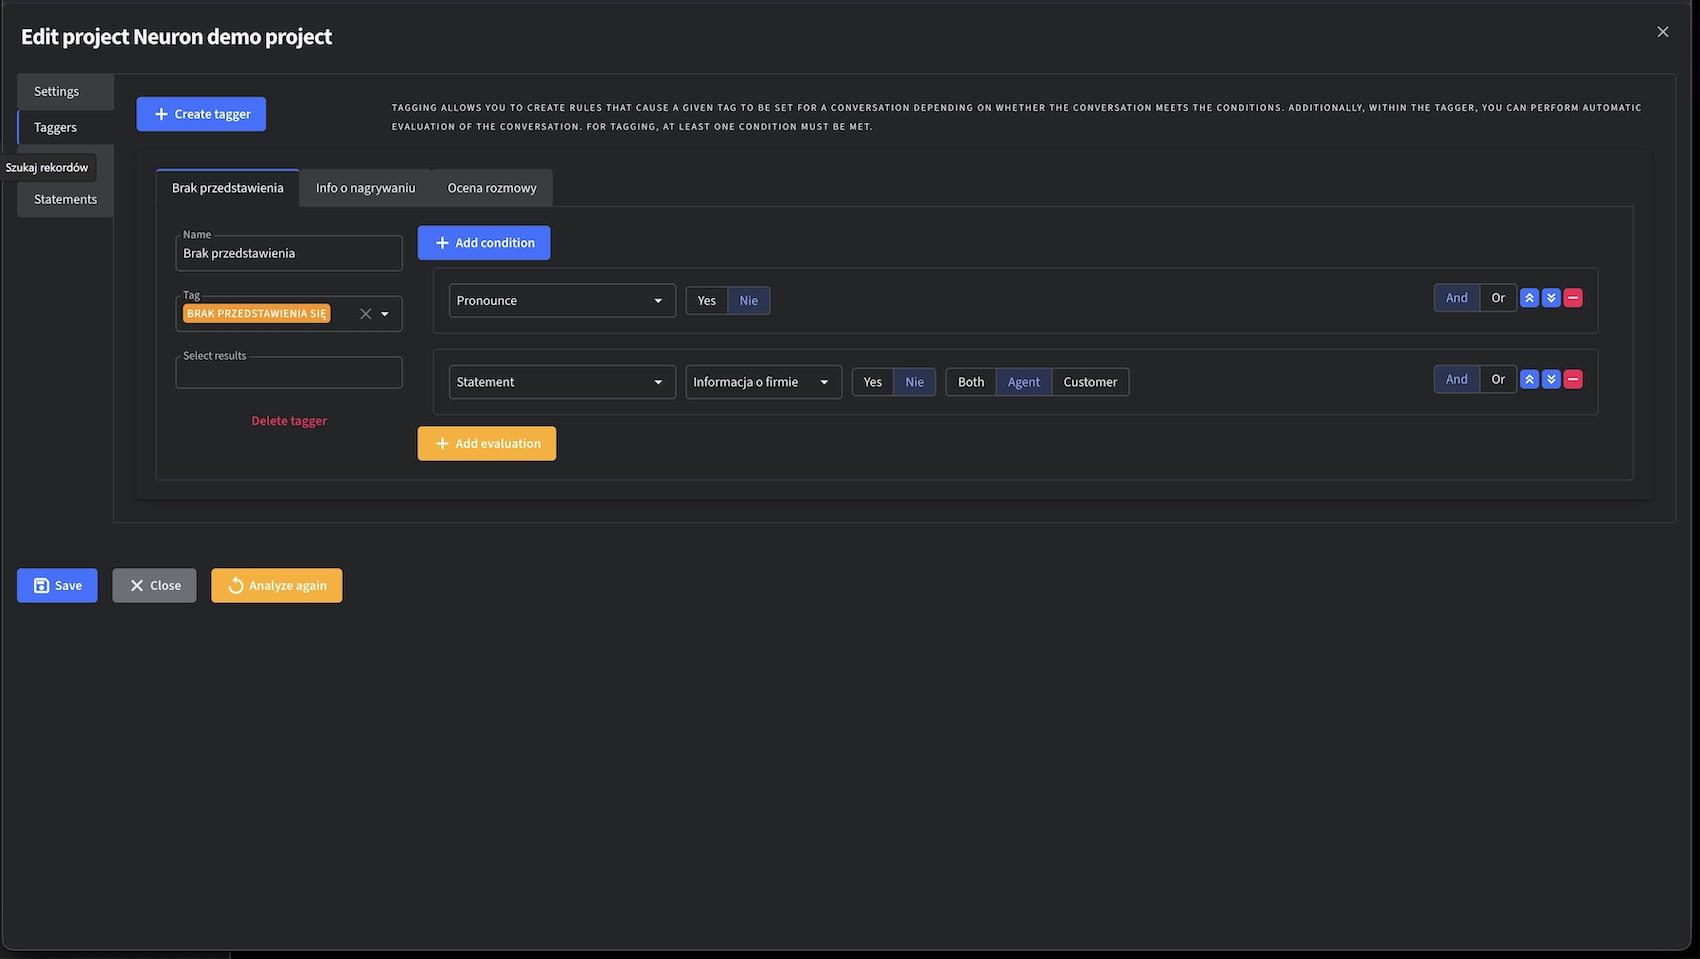
Task: Click the Add evaluation button
Action: 487,444
